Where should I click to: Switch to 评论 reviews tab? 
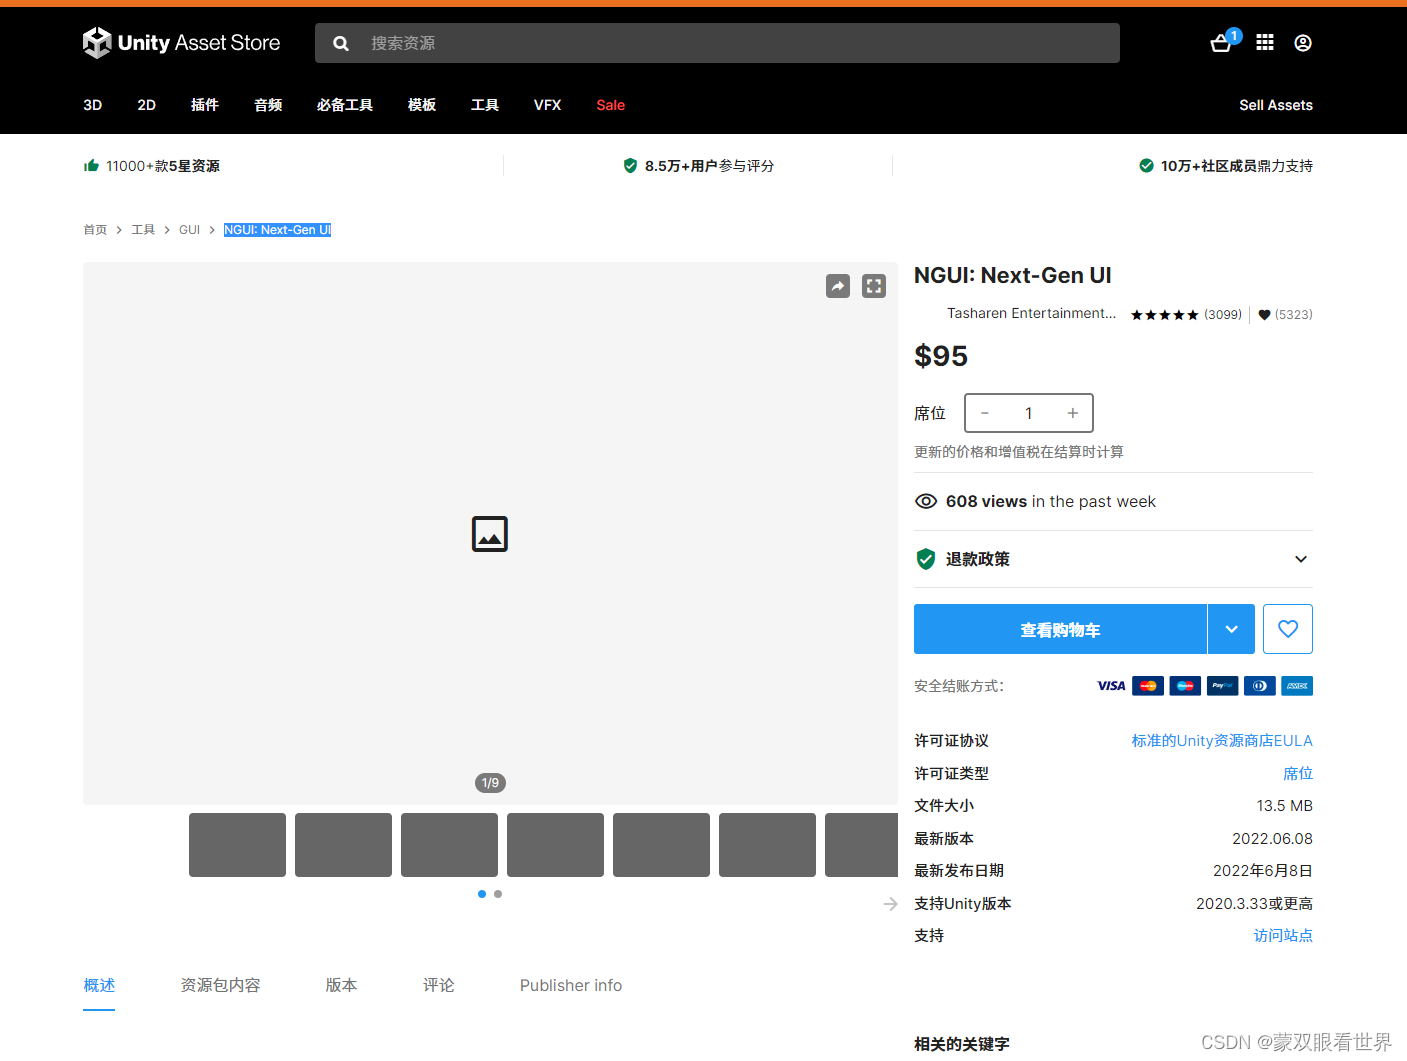439,986
